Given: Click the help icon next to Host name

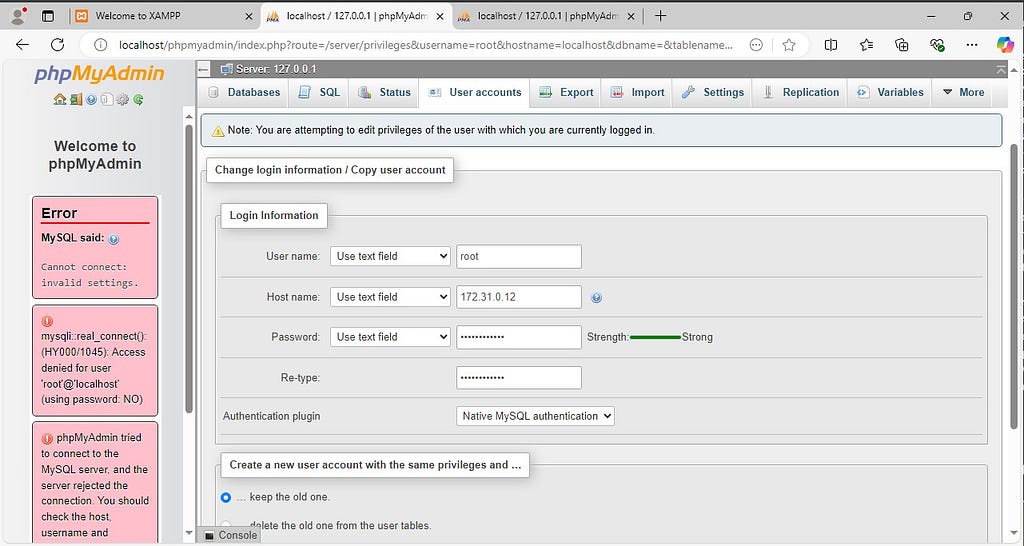Looking at the screenshot, I should 596,297.
